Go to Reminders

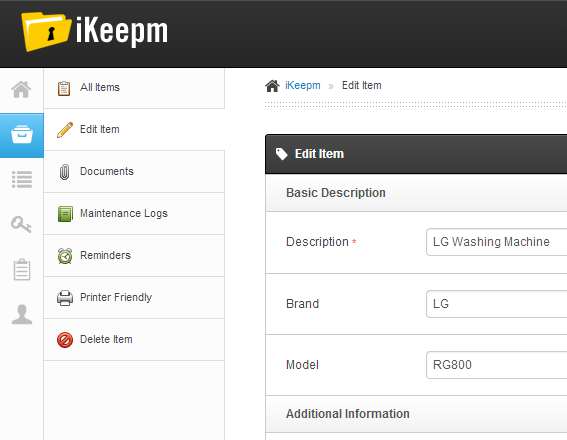[134, 255]
